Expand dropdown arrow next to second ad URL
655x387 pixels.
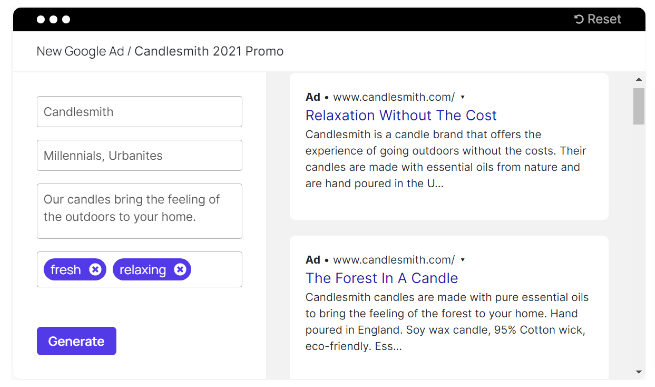click(x=462, y=260)
